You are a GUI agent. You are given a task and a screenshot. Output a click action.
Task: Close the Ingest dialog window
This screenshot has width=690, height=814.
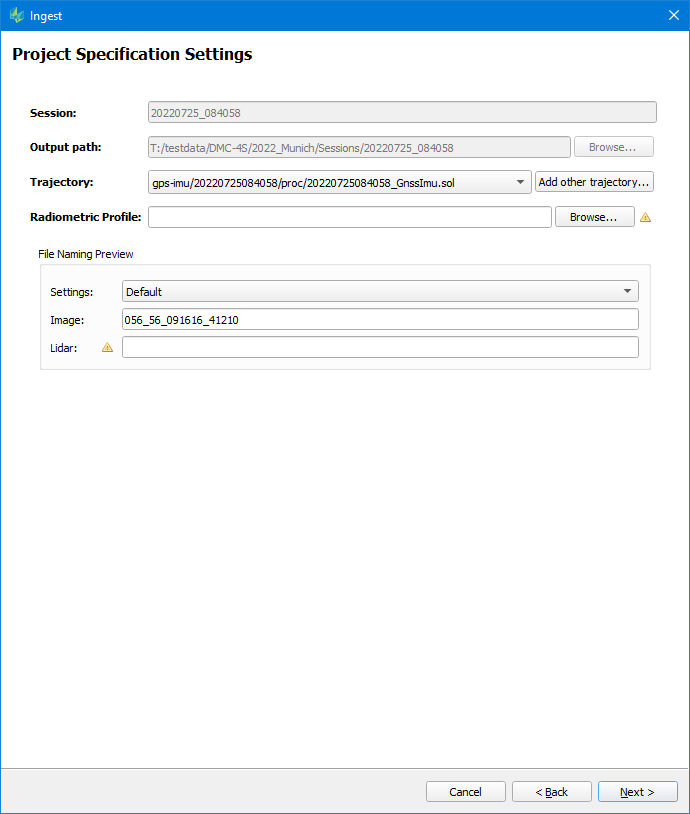click(x=673, y=15)
